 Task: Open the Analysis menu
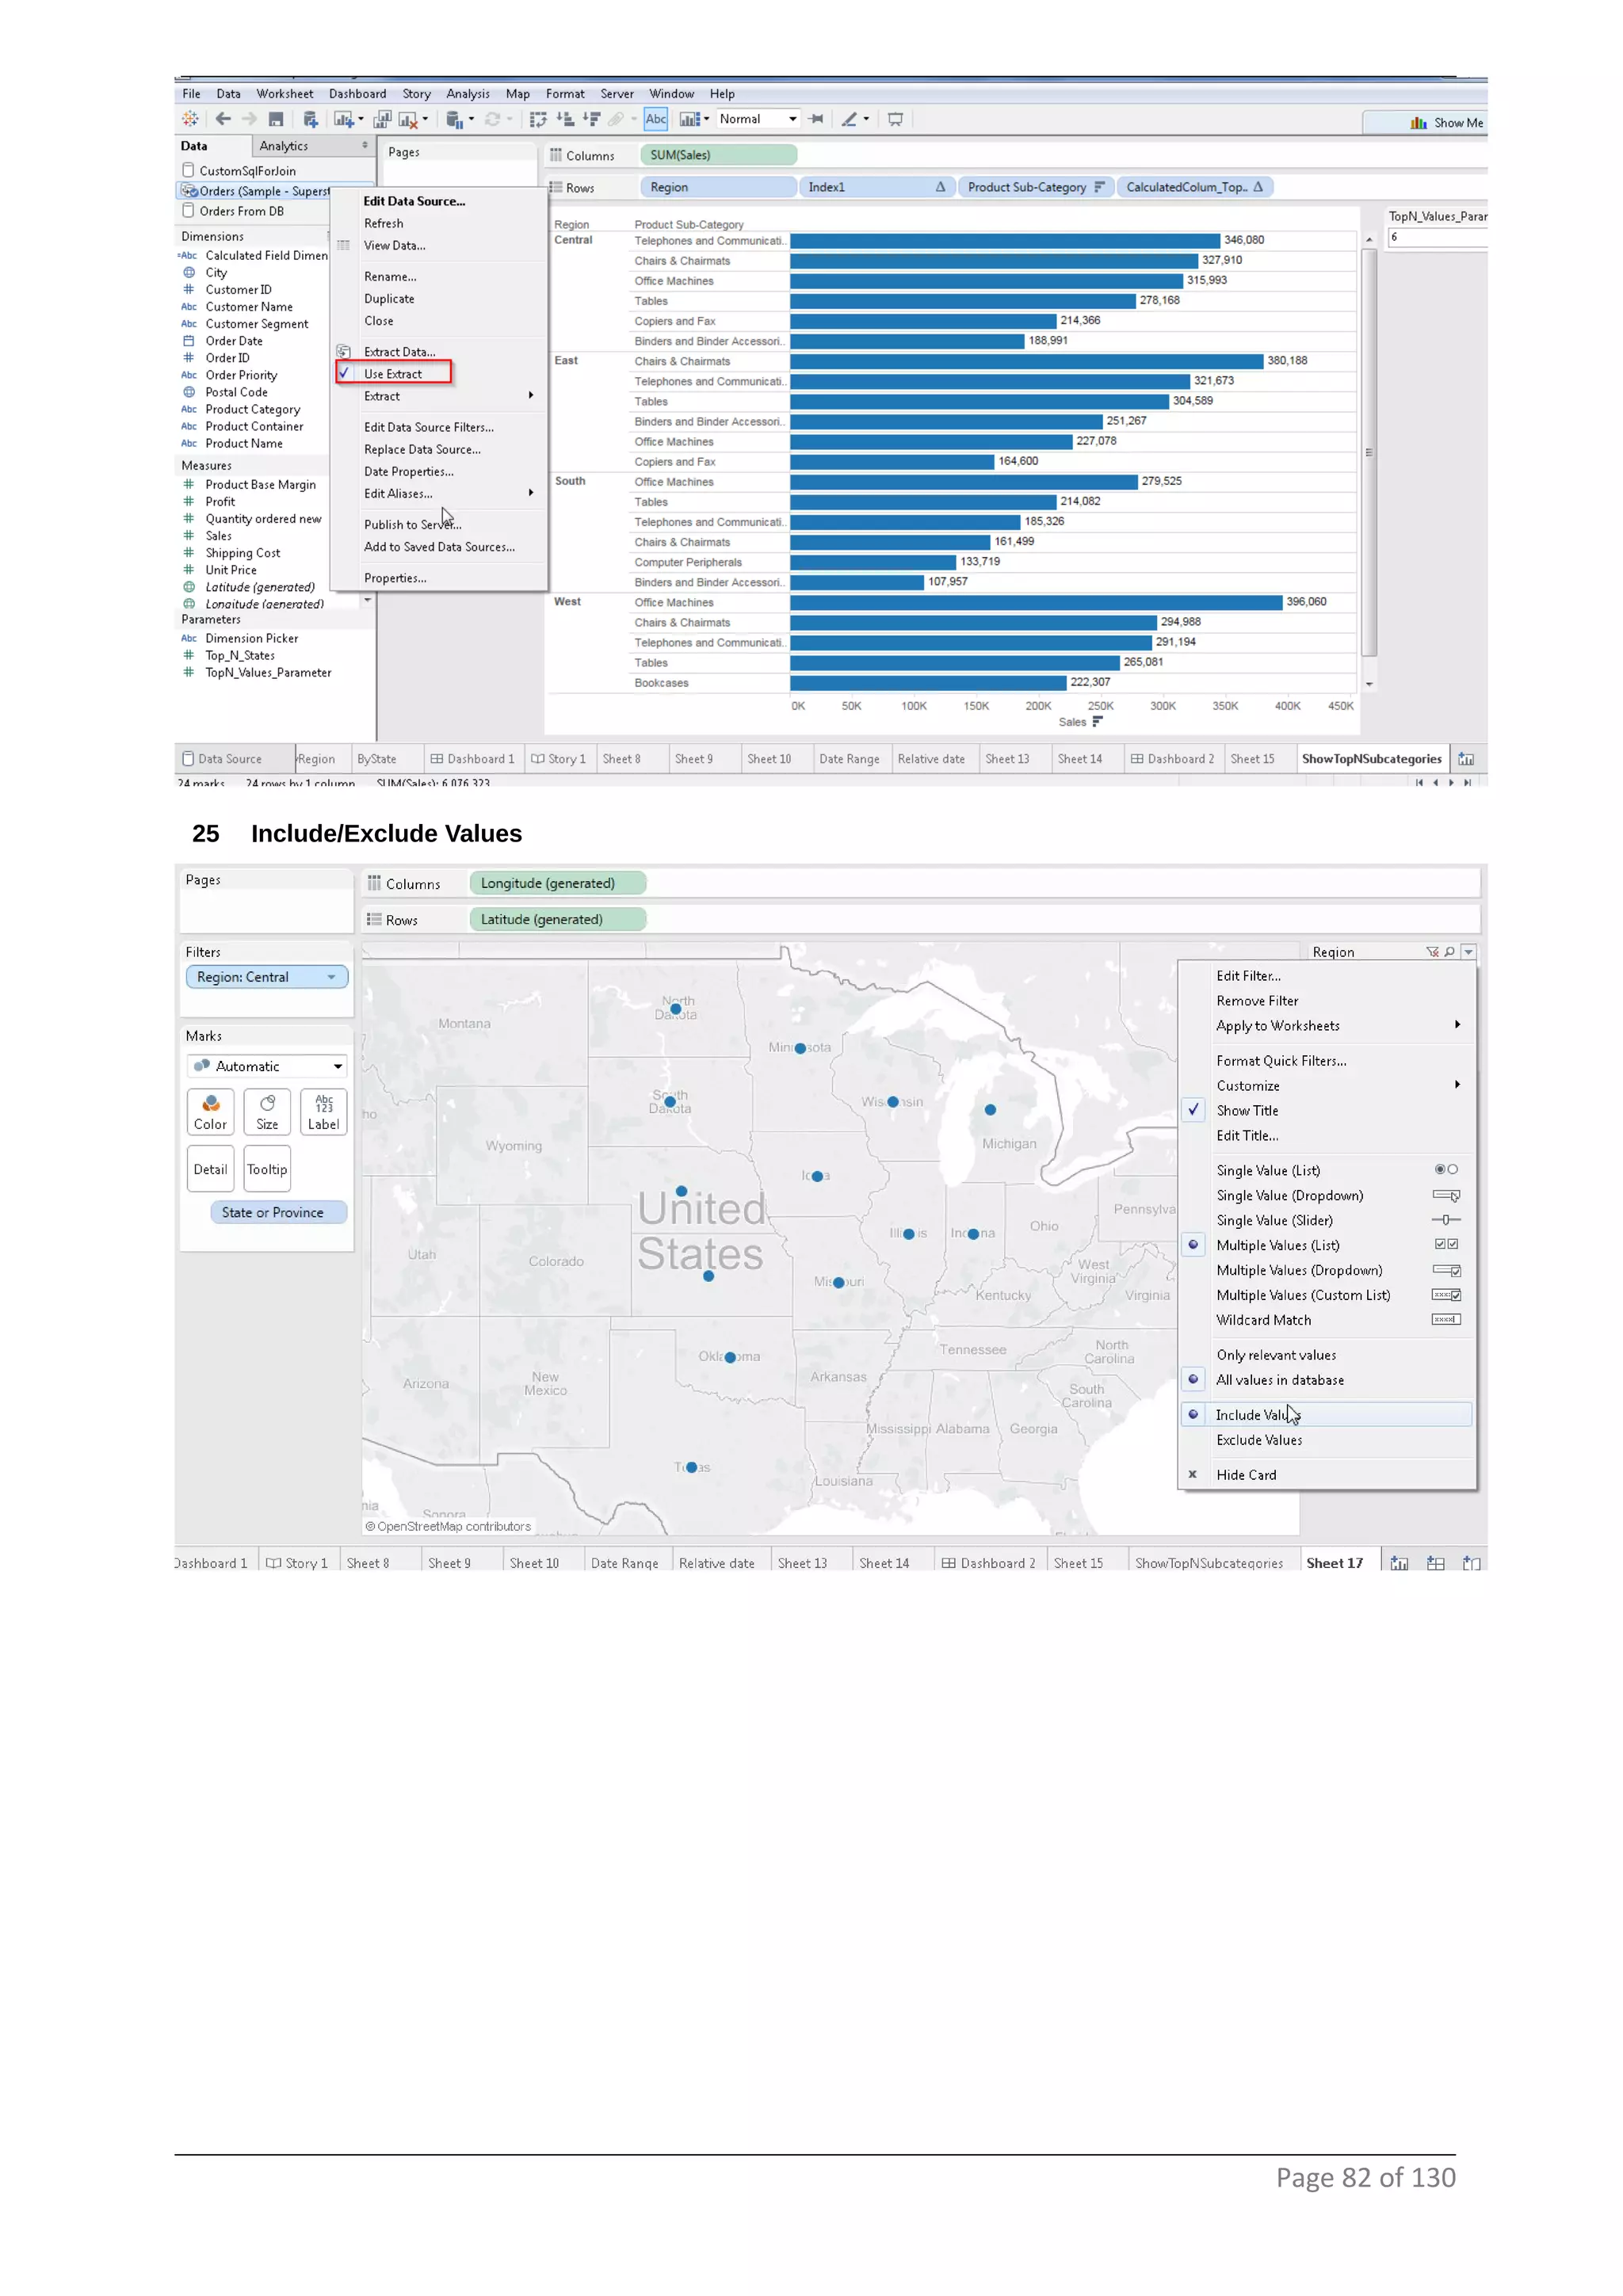point(467,94)
